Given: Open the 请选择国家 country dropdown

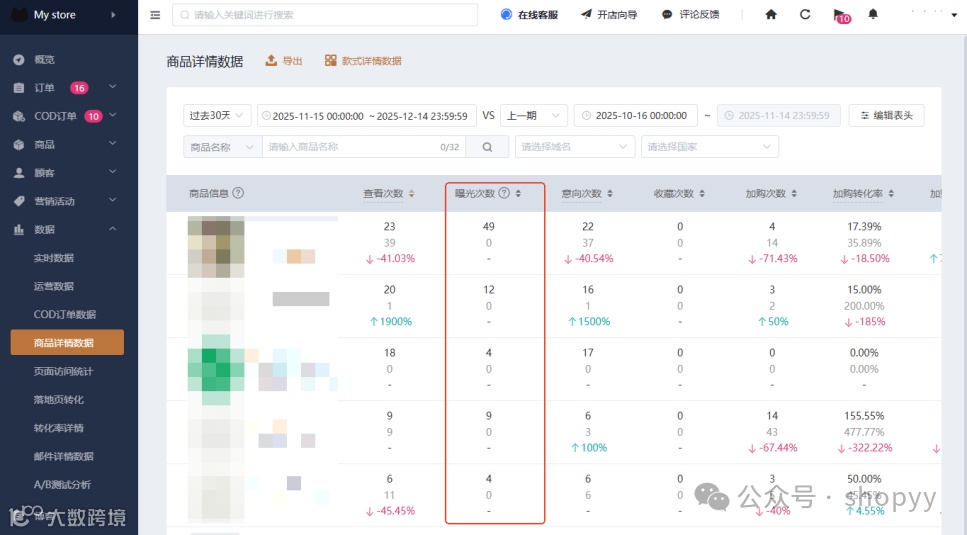Looking at the screenshot, I should pyautogui.click(x=710, y=147).
